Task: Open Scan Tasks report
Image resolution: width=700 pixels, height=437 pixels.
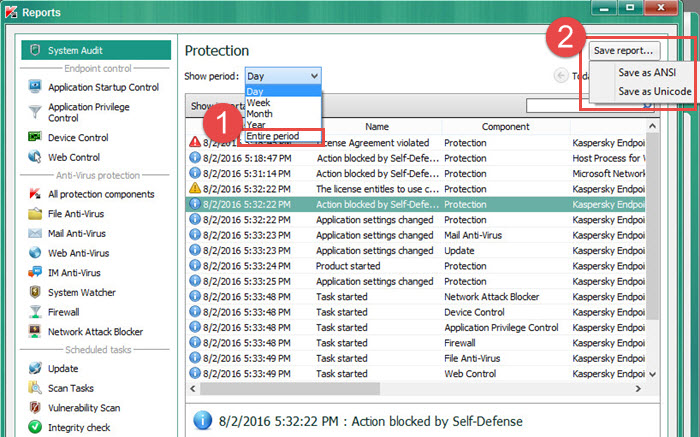Action: (71, 388)
